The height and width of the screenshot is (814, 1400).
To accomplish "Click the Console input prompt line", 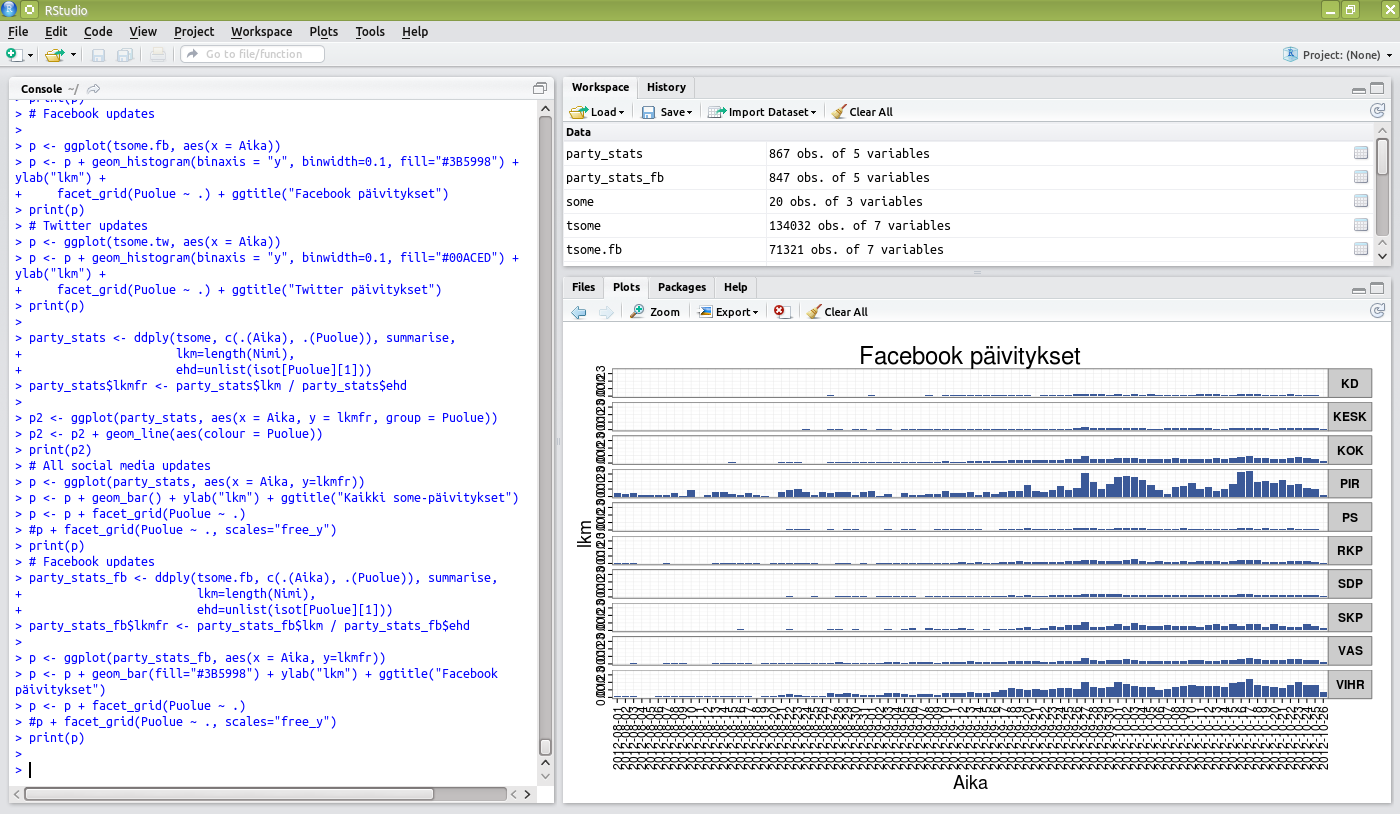I will (275, 770).
